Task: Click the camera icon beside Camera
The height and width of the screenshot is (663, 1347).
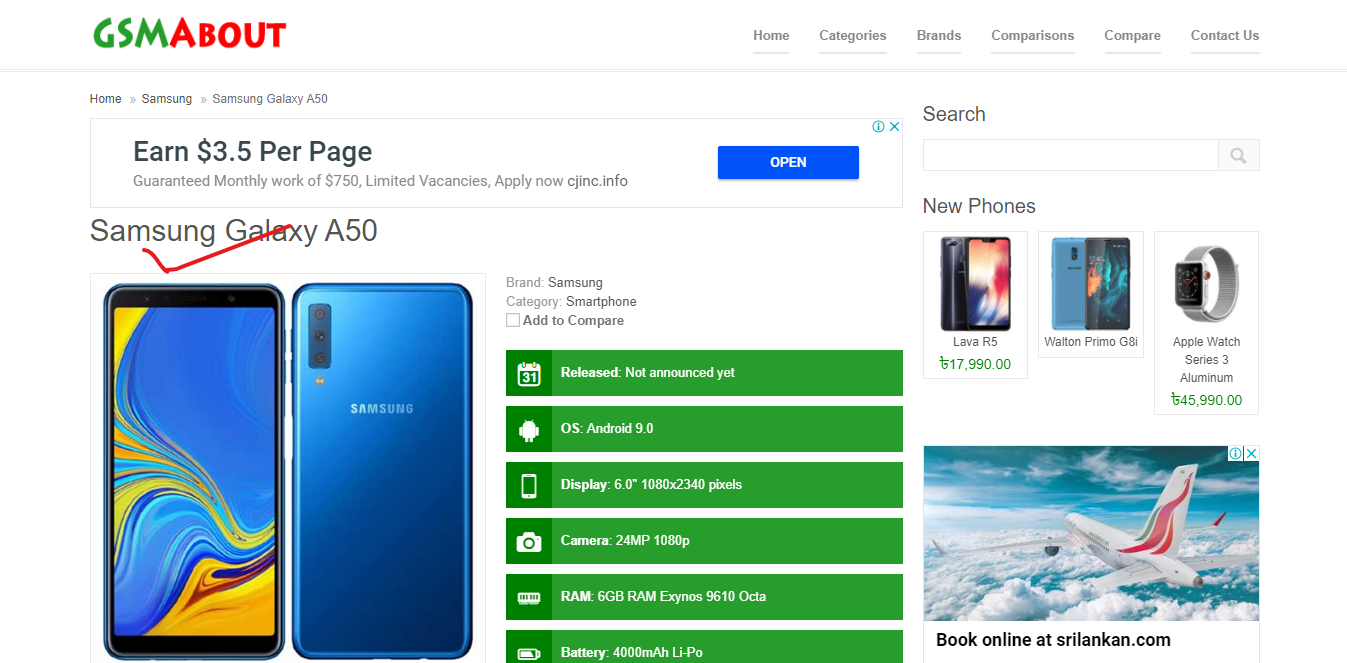Action: [x=529, y=541]
